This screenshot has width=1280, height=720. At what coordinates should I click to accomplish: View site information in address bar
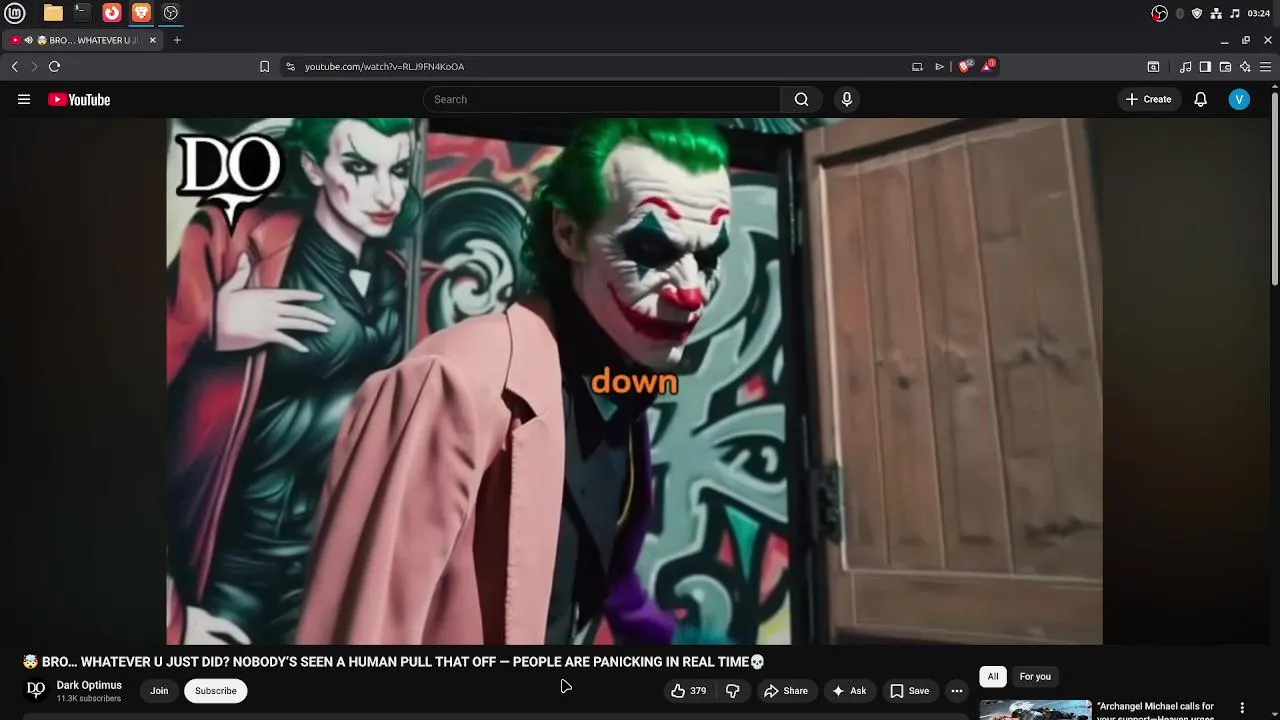tap(290, 67)
